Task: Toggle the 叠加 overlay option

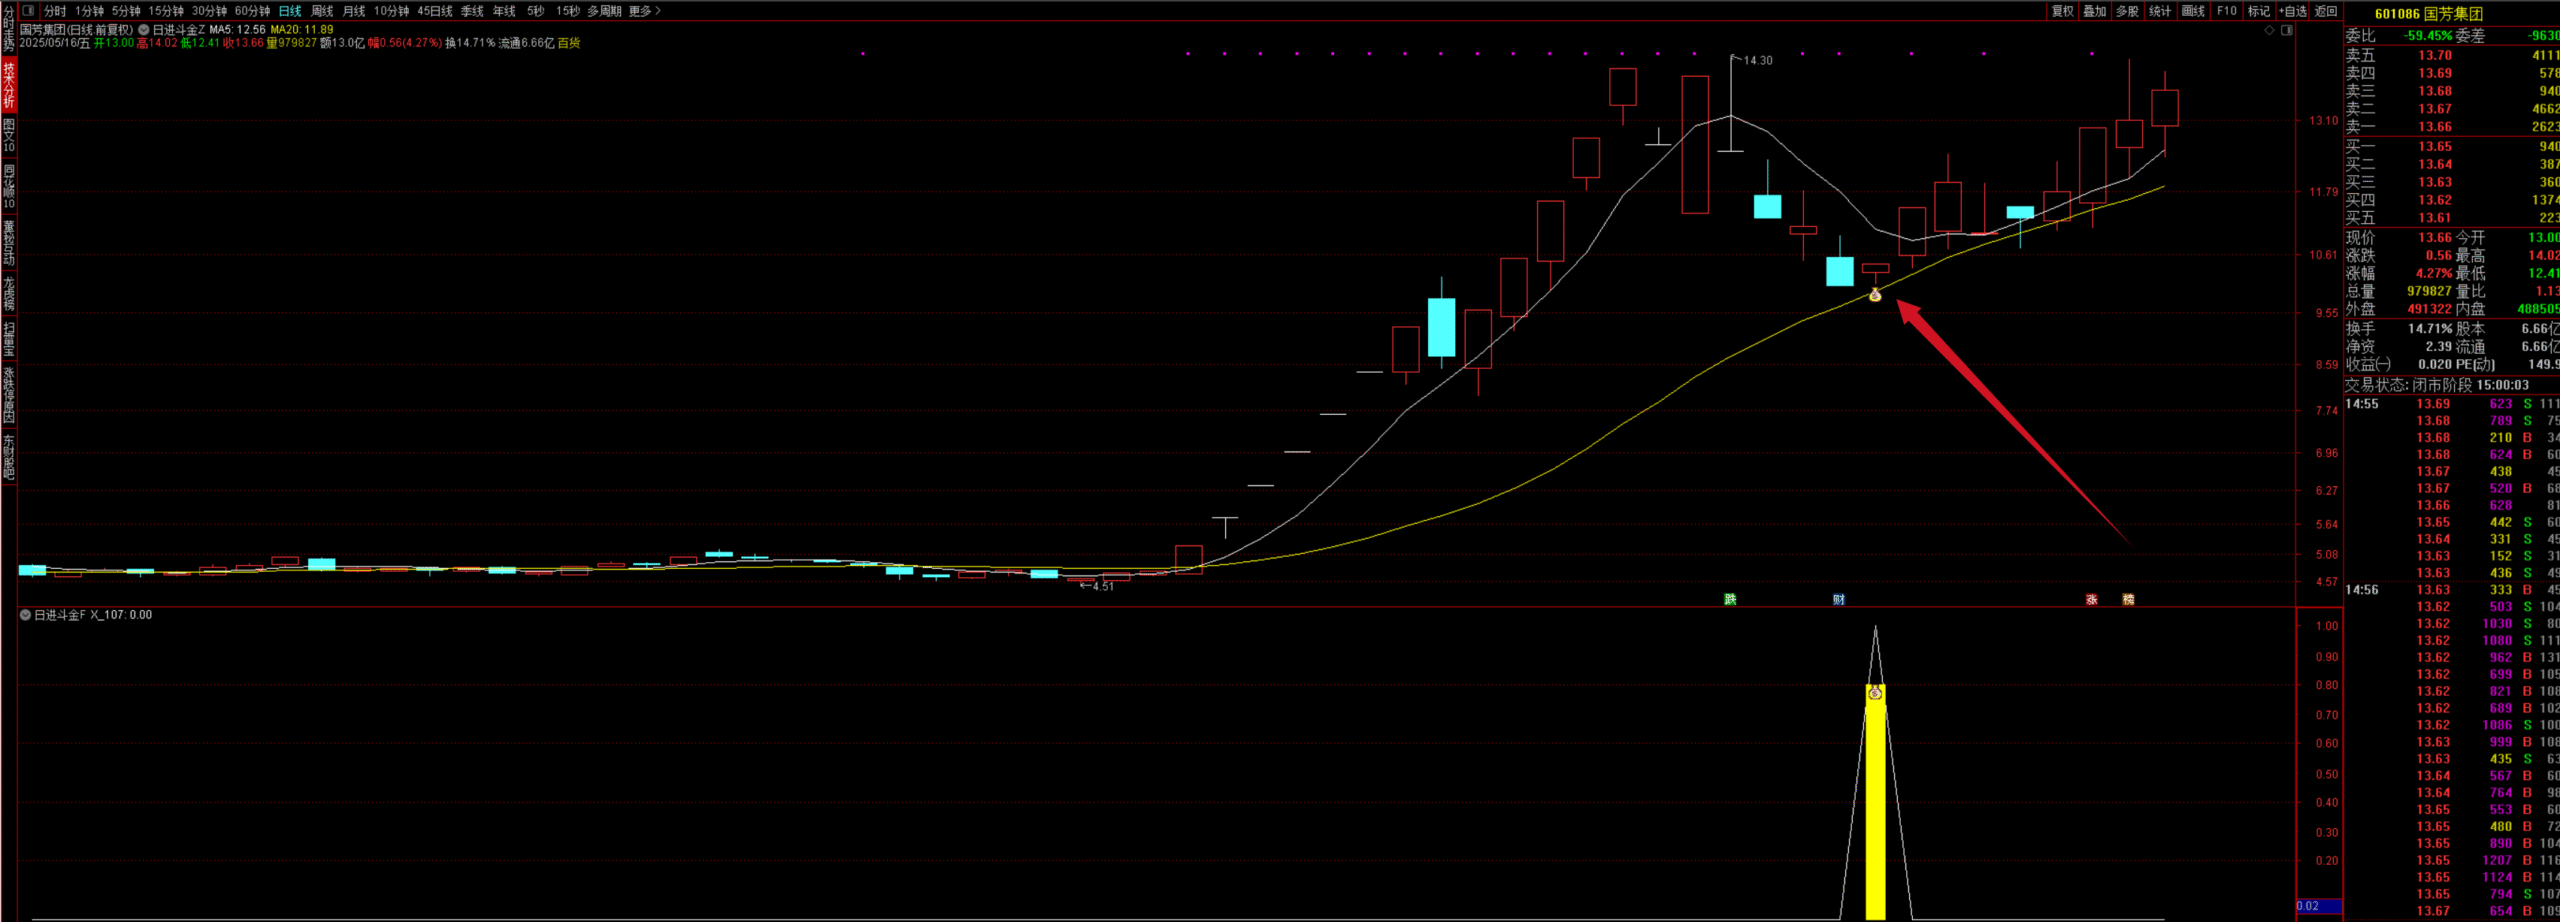Action: 2095,11
